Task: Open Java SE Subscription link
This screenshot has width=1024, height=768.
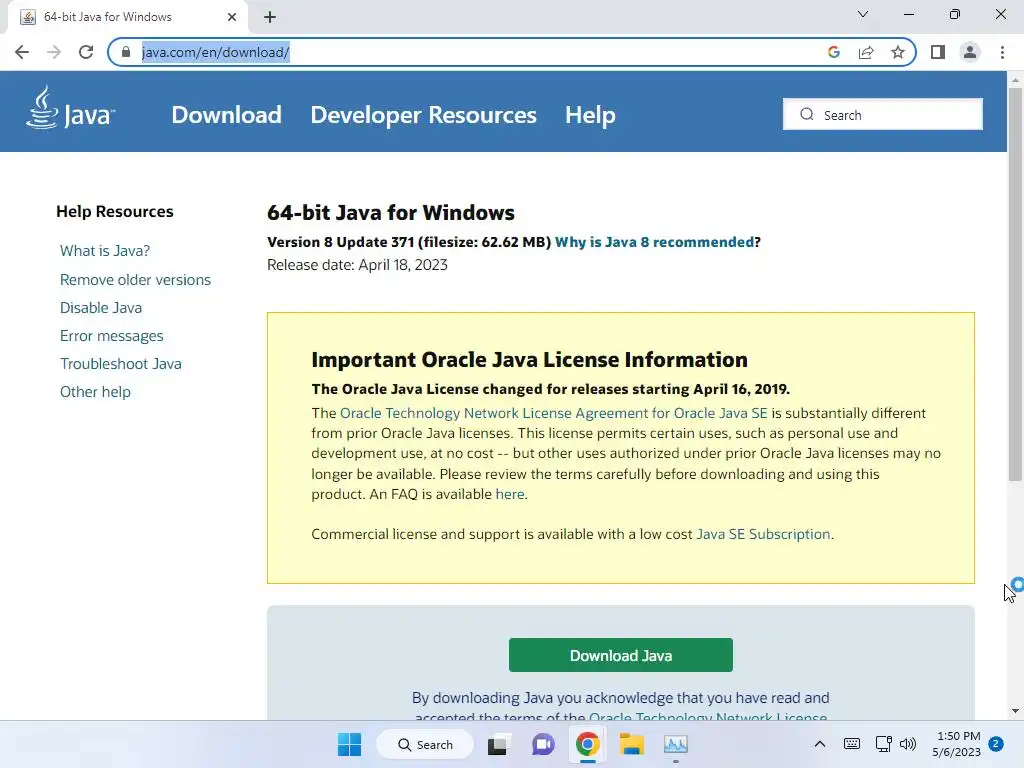Action: 763,534
